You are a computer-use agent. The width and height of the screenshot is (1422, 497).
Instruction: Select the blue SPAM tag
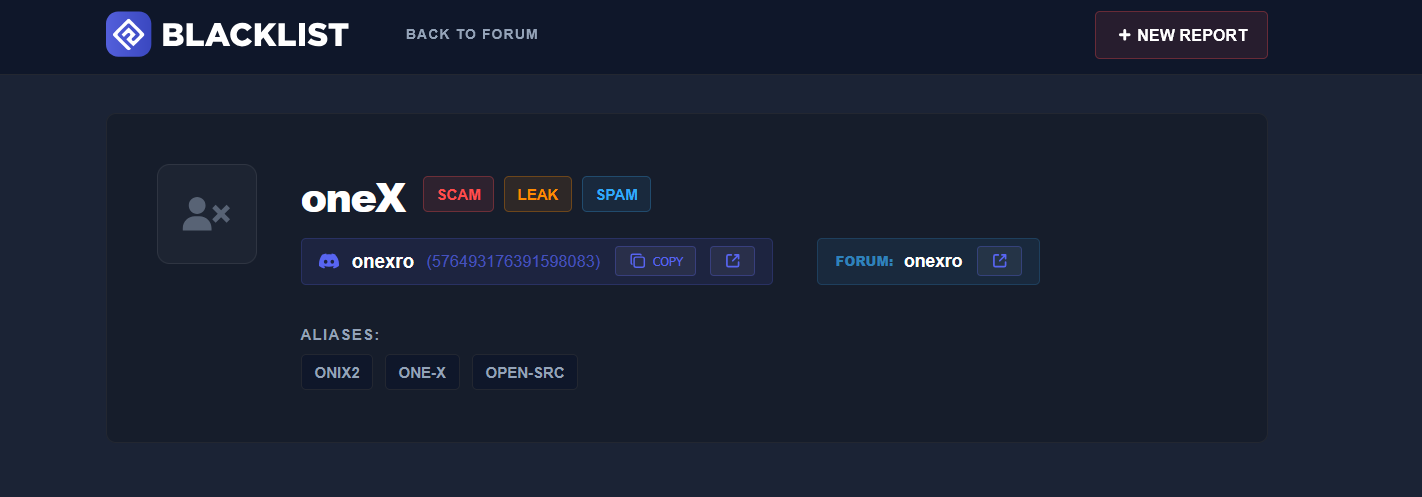(x=616, y=194)
